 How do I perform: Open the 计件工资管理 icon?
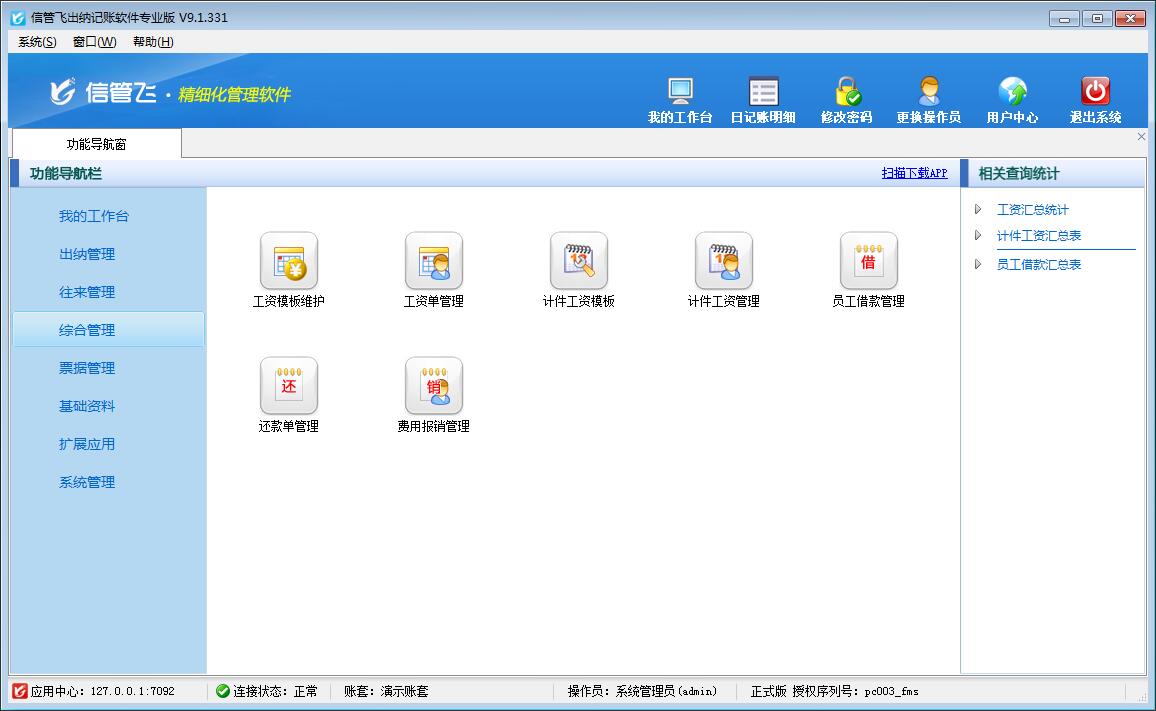(723, 261)
